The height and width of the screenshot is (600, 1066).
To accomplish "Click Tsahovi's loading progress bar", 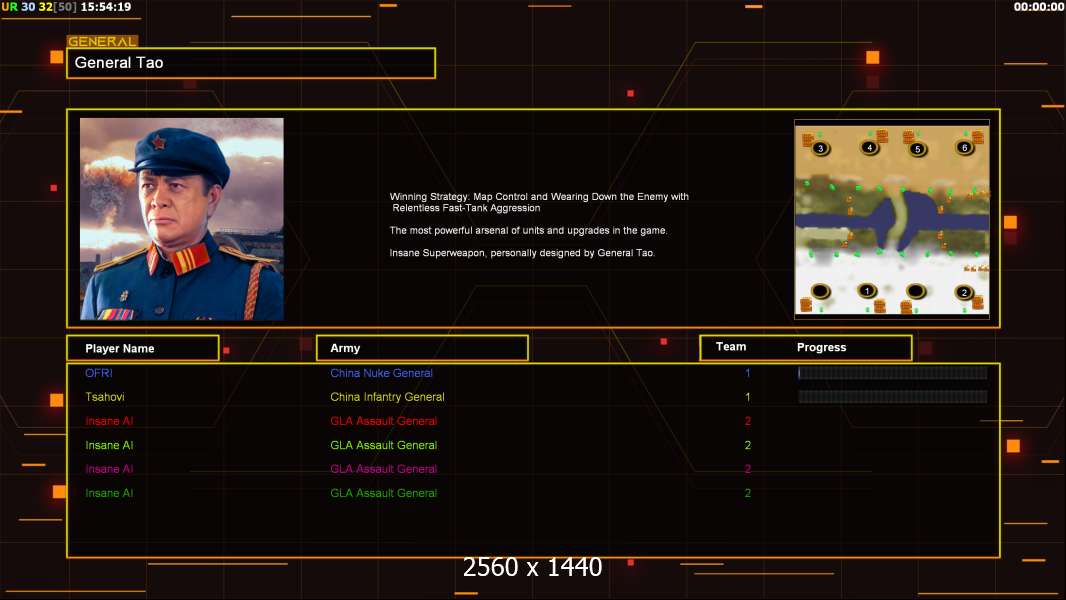I will 893,397.
